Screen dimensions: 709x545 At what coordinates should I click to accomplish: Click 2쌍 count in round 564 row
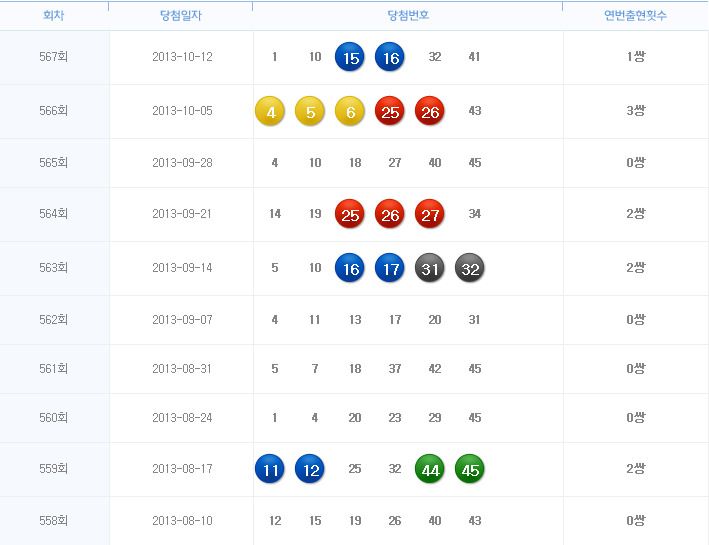(636, 213)
